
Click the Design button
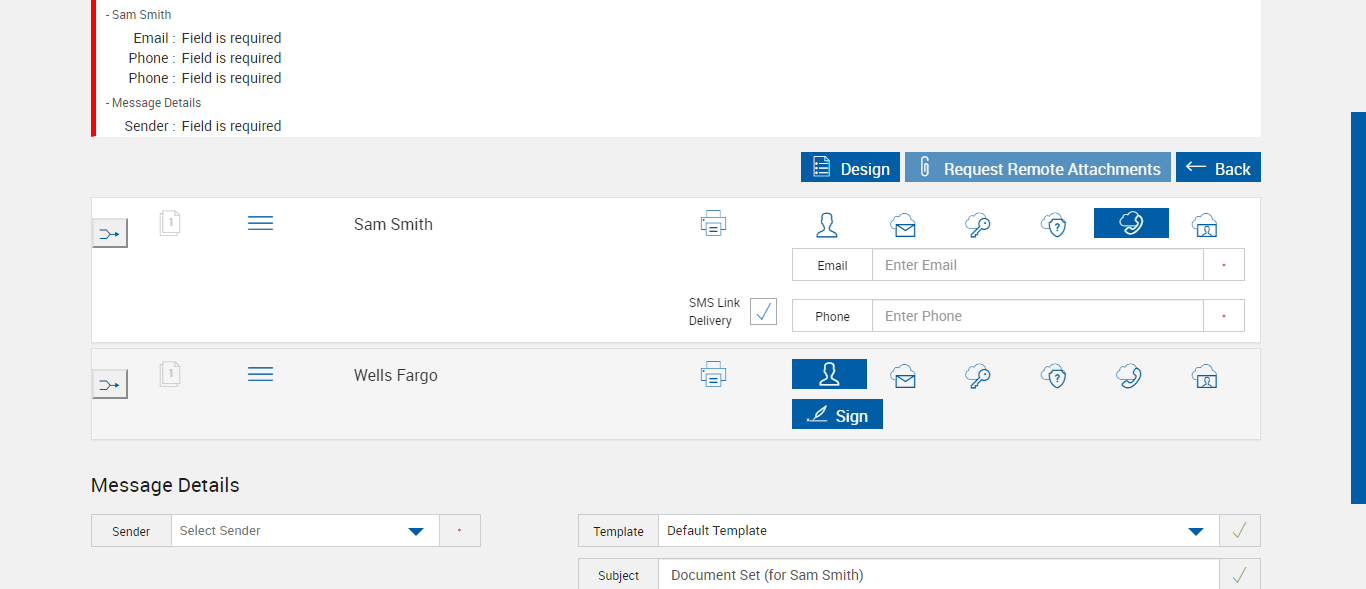[850, 168]
